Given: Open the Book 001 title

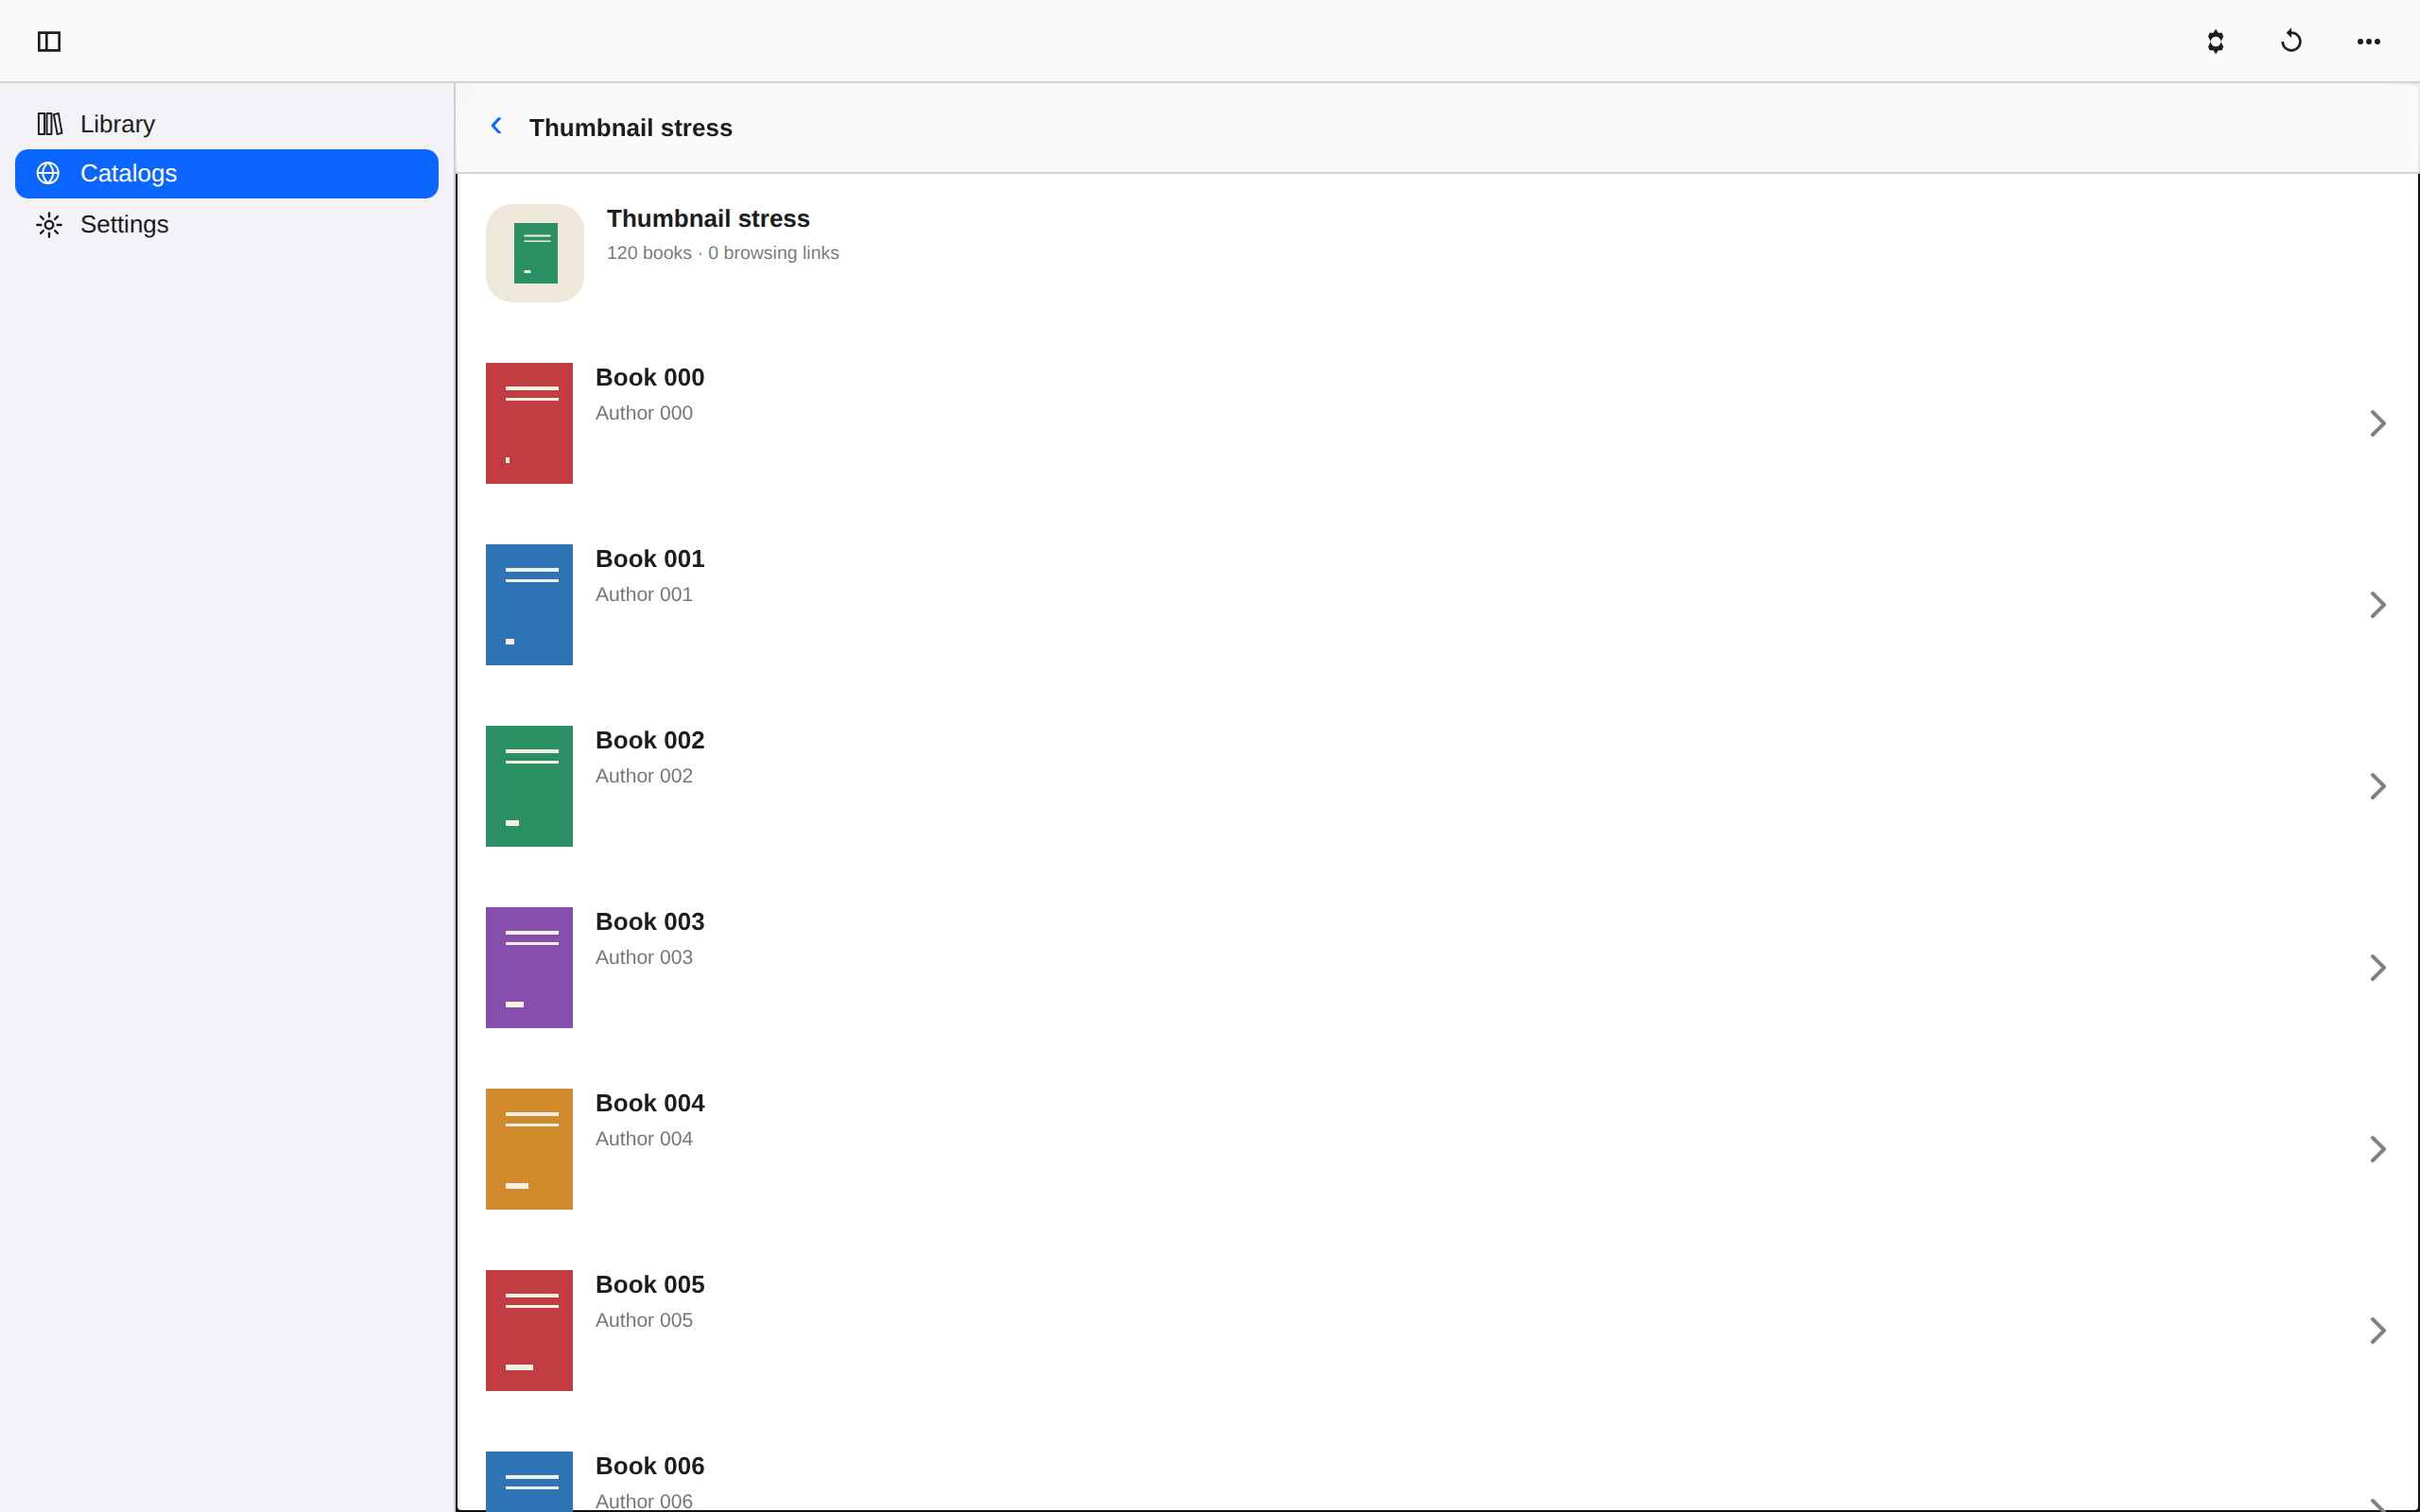Looking at the screenshot, I should point(650,558).
